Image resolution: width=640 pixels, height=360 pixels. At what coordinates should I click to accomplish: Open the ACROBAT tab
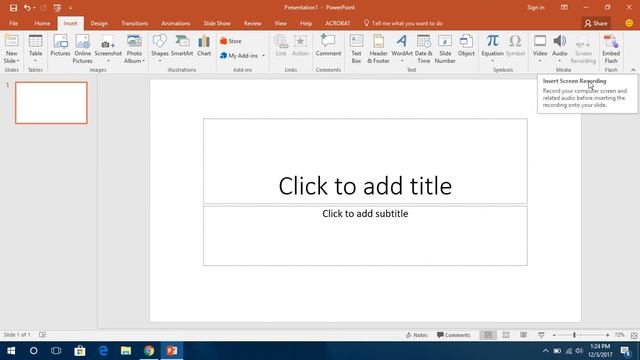click(x=338, y=23)
